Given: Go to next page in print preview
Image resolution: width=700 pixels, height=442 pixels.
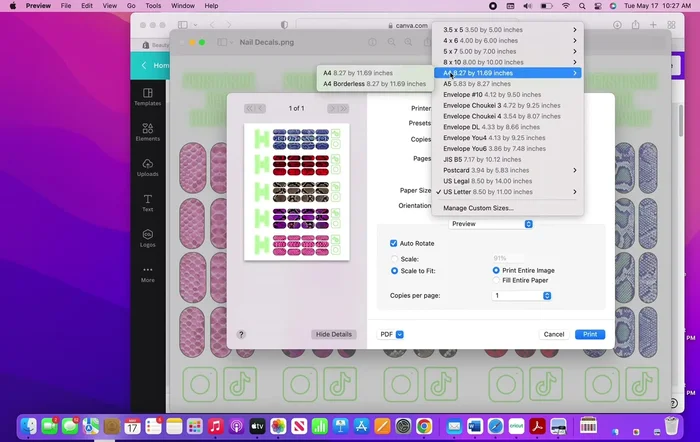Looking at the screenshot, I should [333, 108].
